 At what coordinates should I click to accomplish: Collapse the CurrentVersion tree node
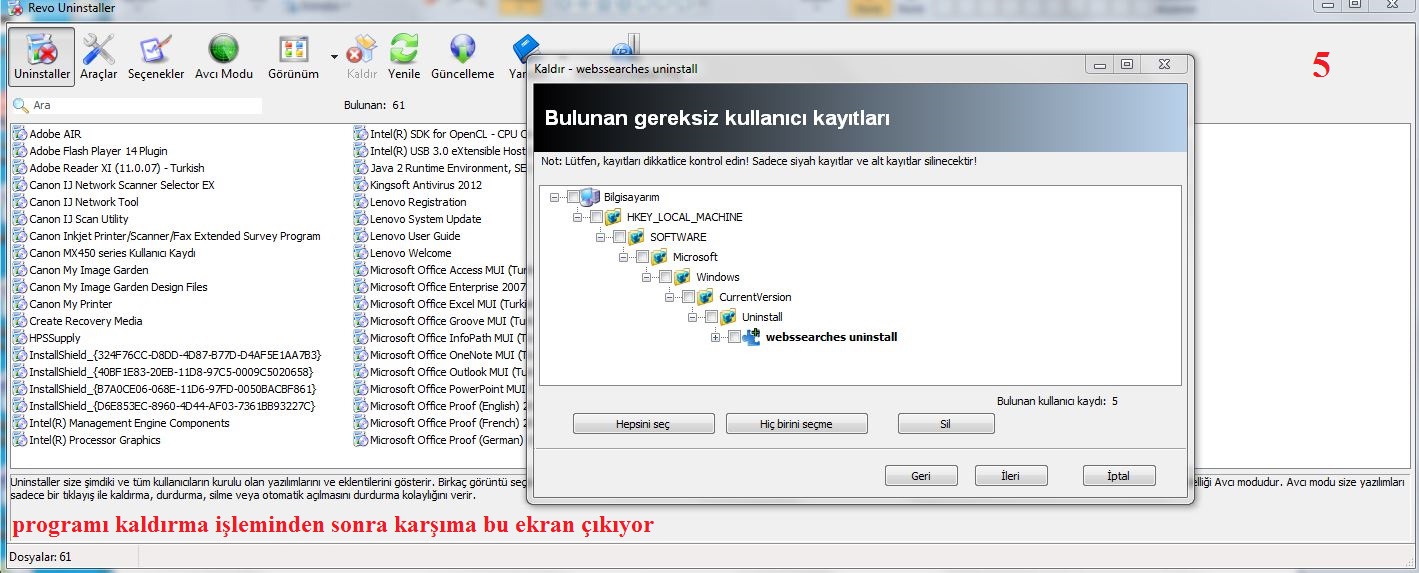669,297
